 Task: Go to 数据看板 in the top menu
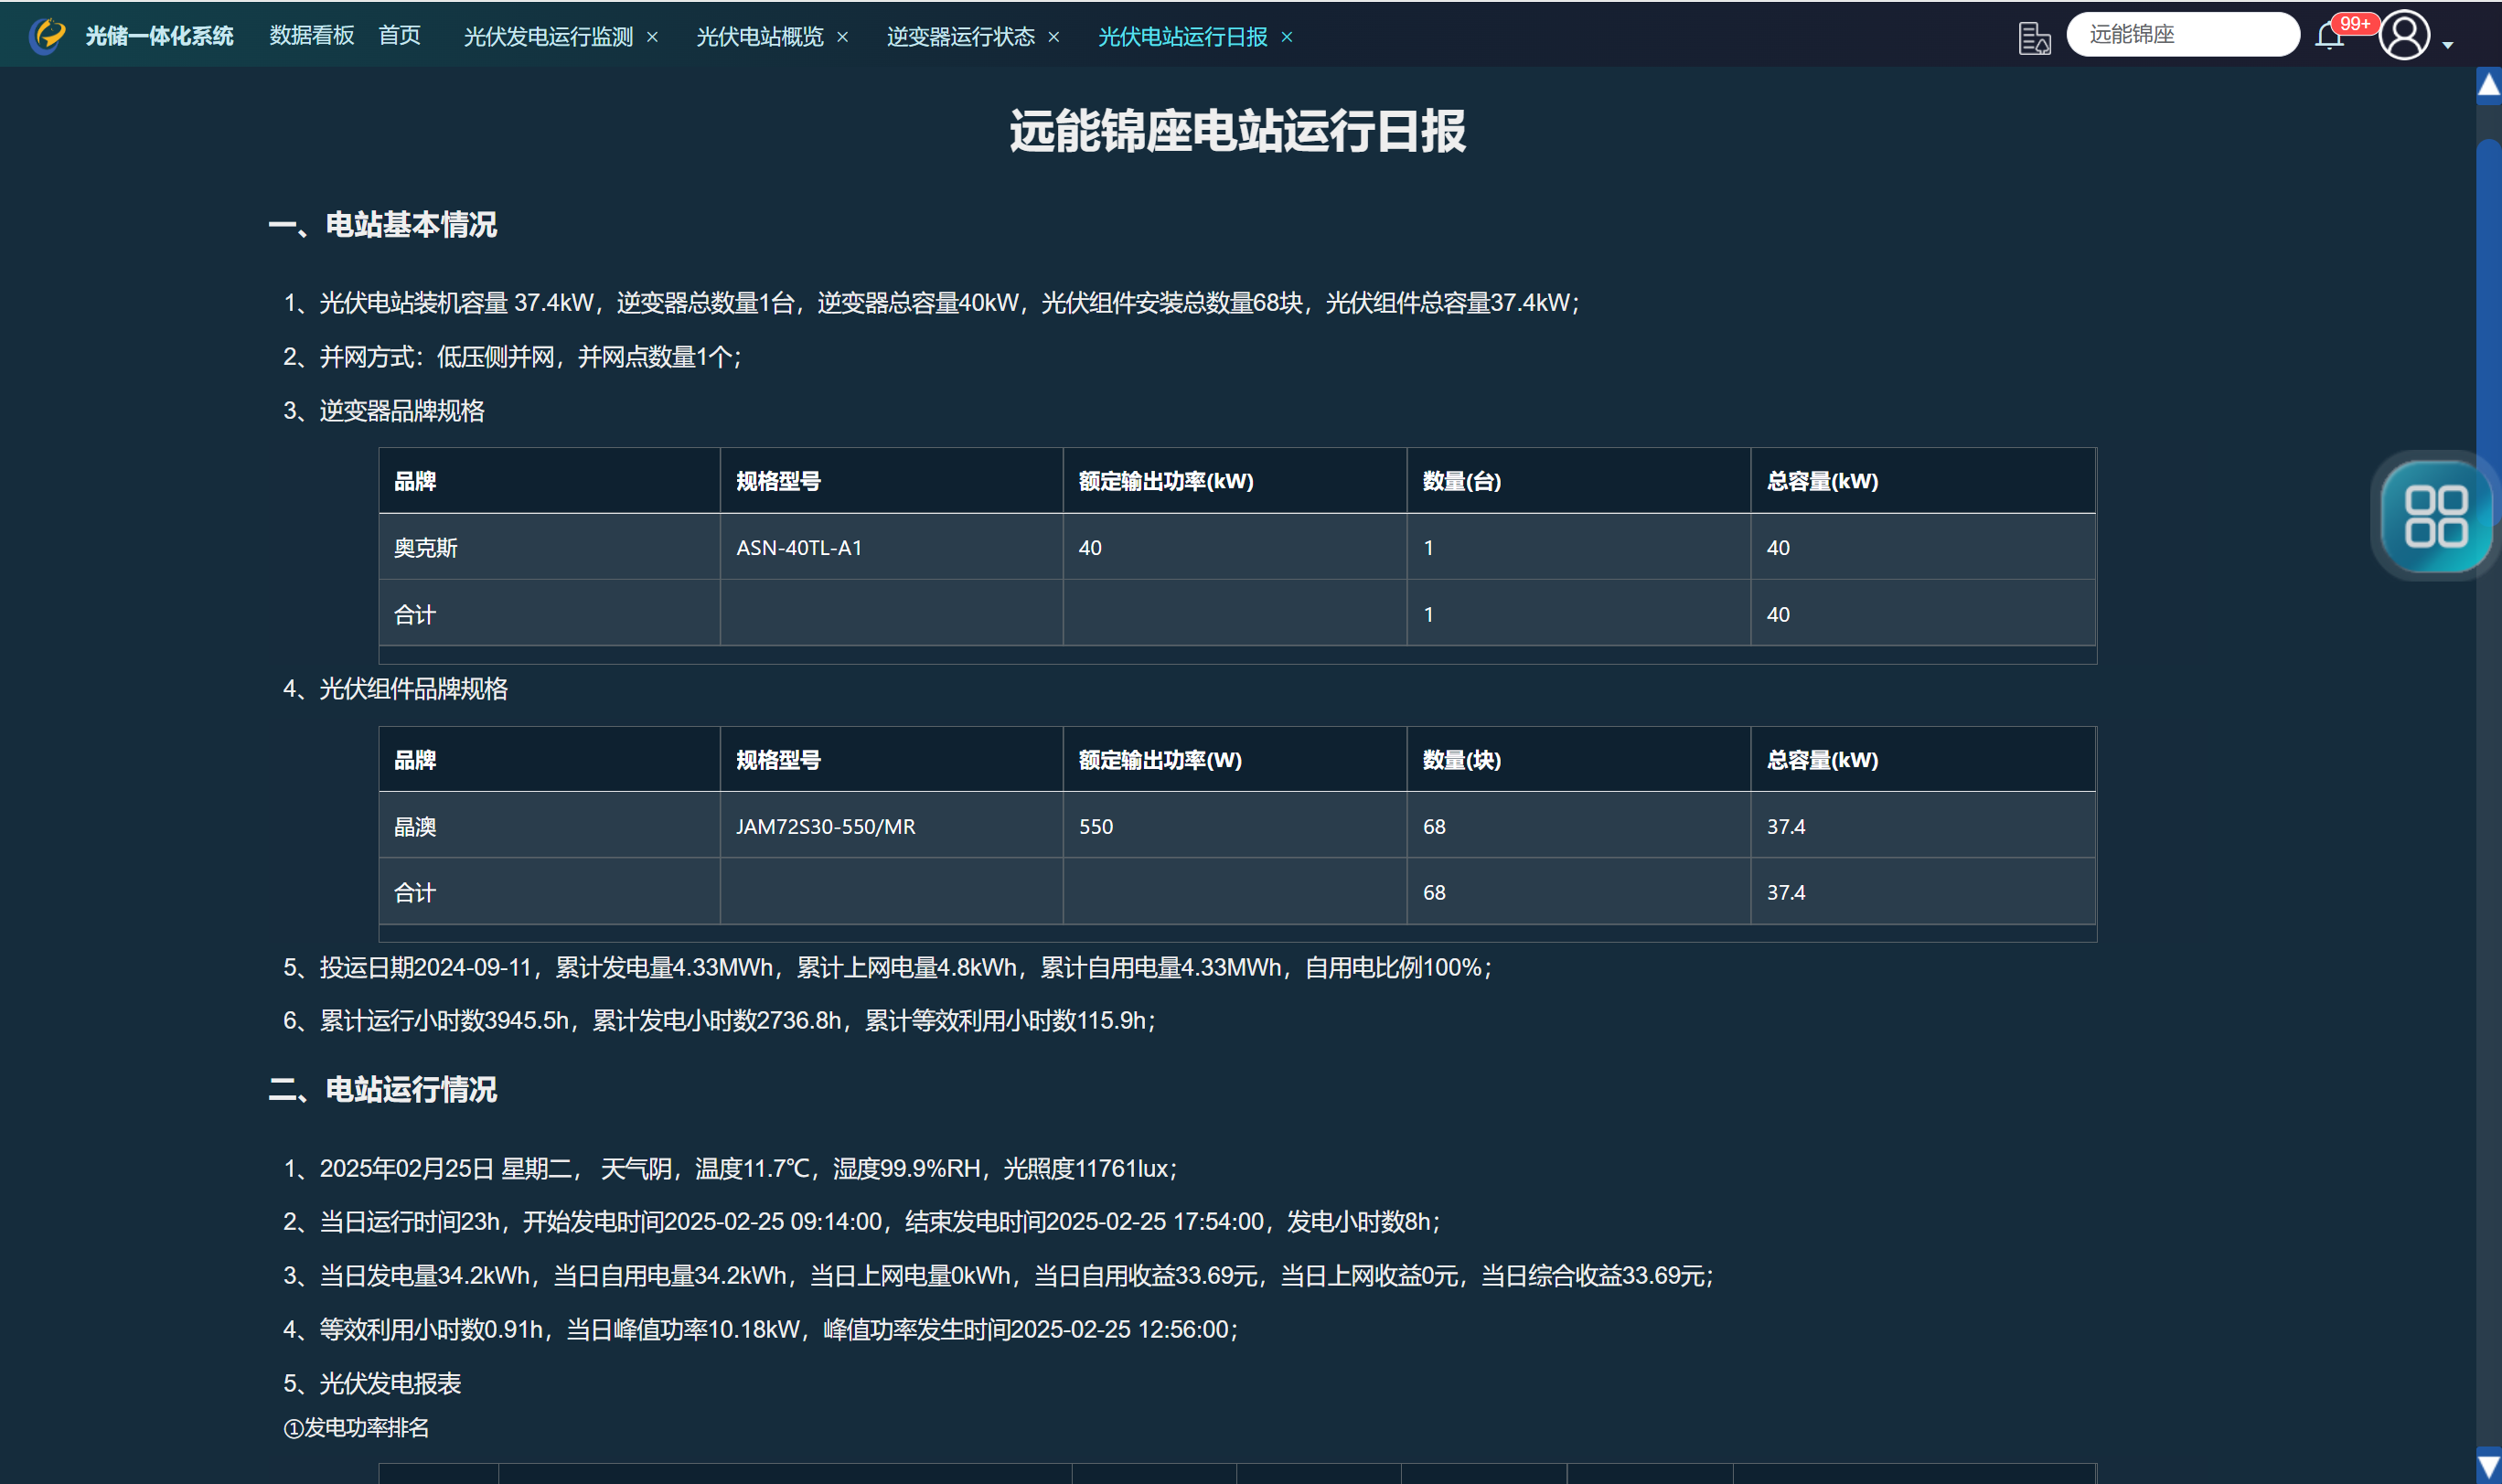pyautogui.click(x=312, y=36)
